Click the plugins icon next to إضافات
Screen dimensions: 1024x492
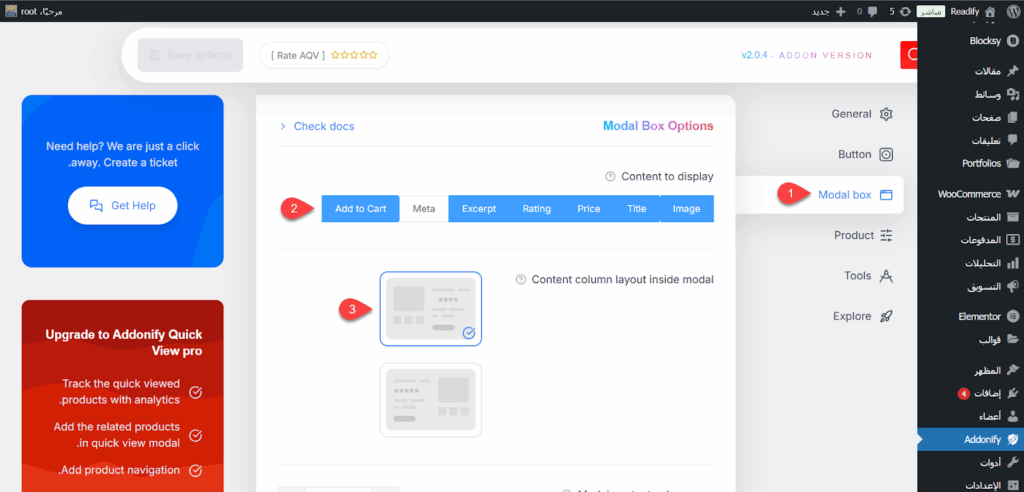tap(1013, 393)
